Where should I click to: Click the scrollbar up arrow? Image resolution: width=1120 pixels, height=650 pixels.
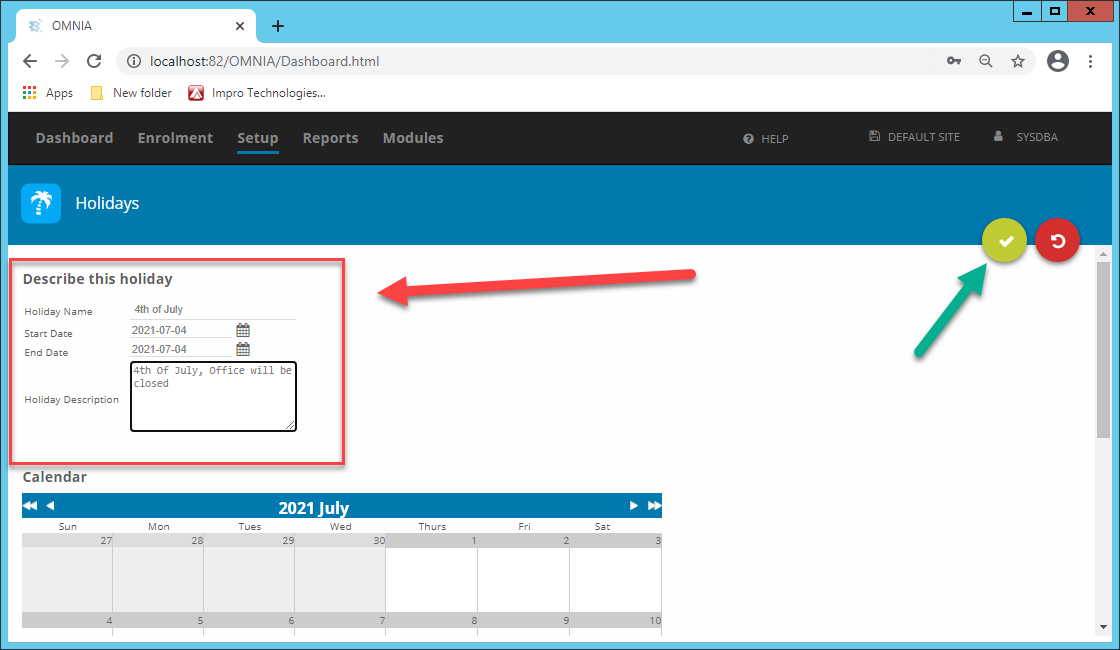(x=1104, y=254)
